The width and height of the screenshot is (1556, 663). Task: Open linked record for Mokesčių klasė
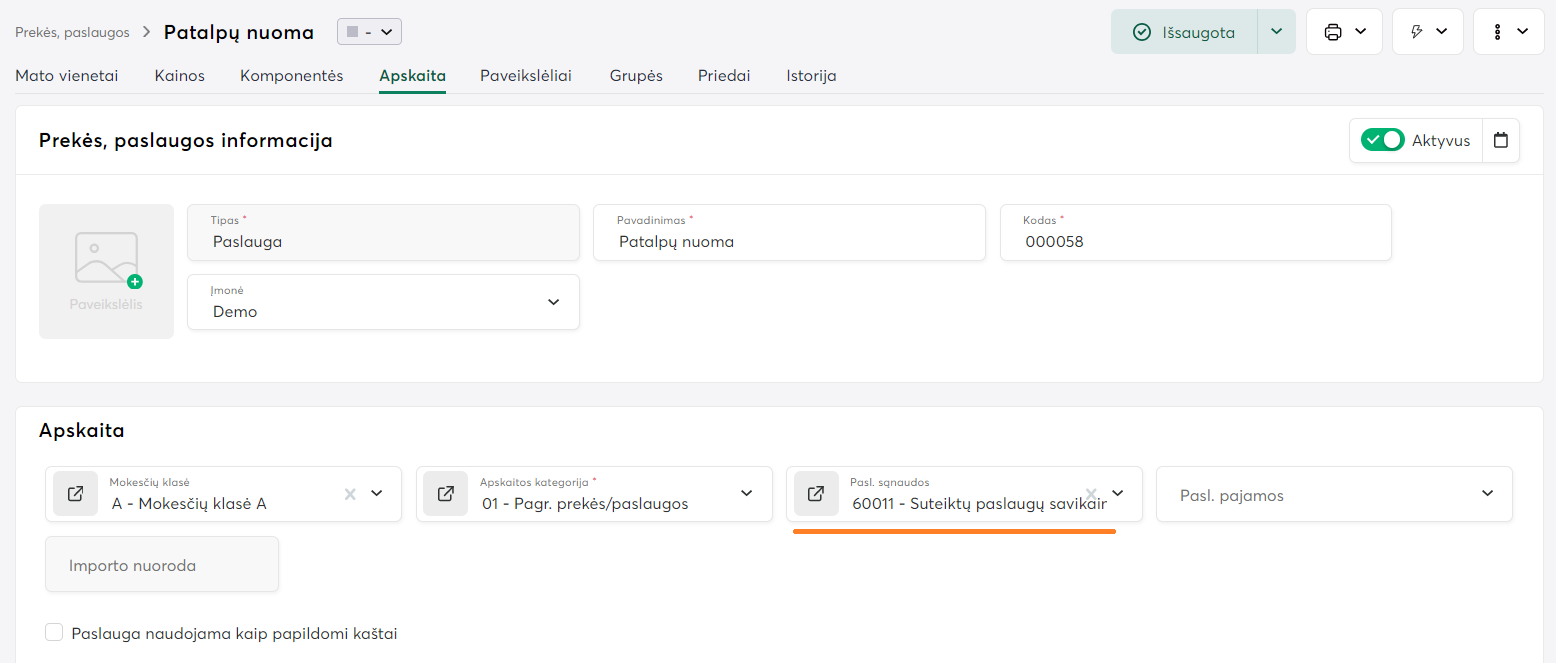(75, 494)
